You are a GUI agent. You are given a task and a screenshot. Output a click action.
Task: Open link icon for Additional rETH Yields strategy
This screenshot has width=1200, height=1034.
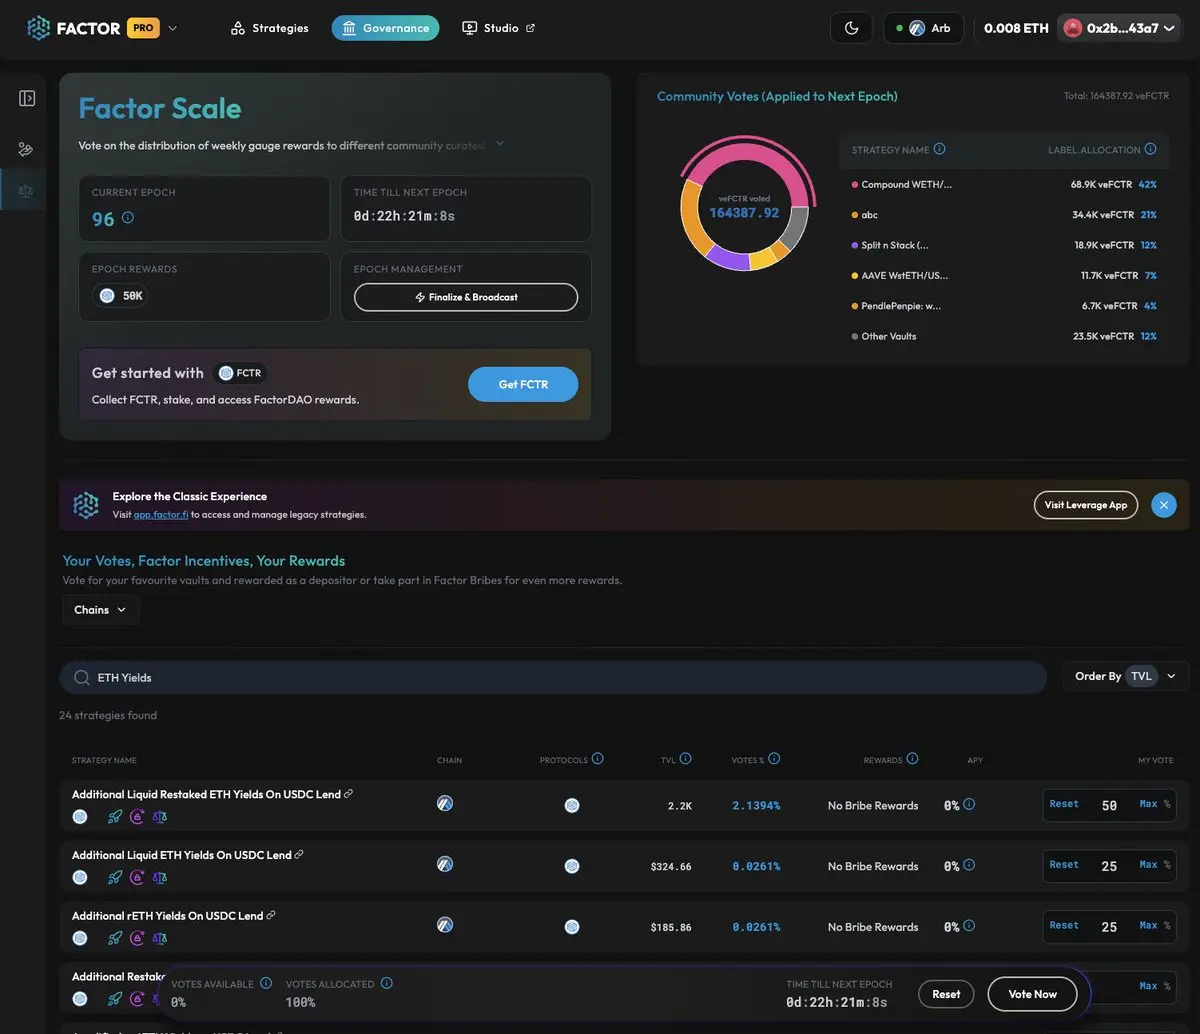(271, 915)
